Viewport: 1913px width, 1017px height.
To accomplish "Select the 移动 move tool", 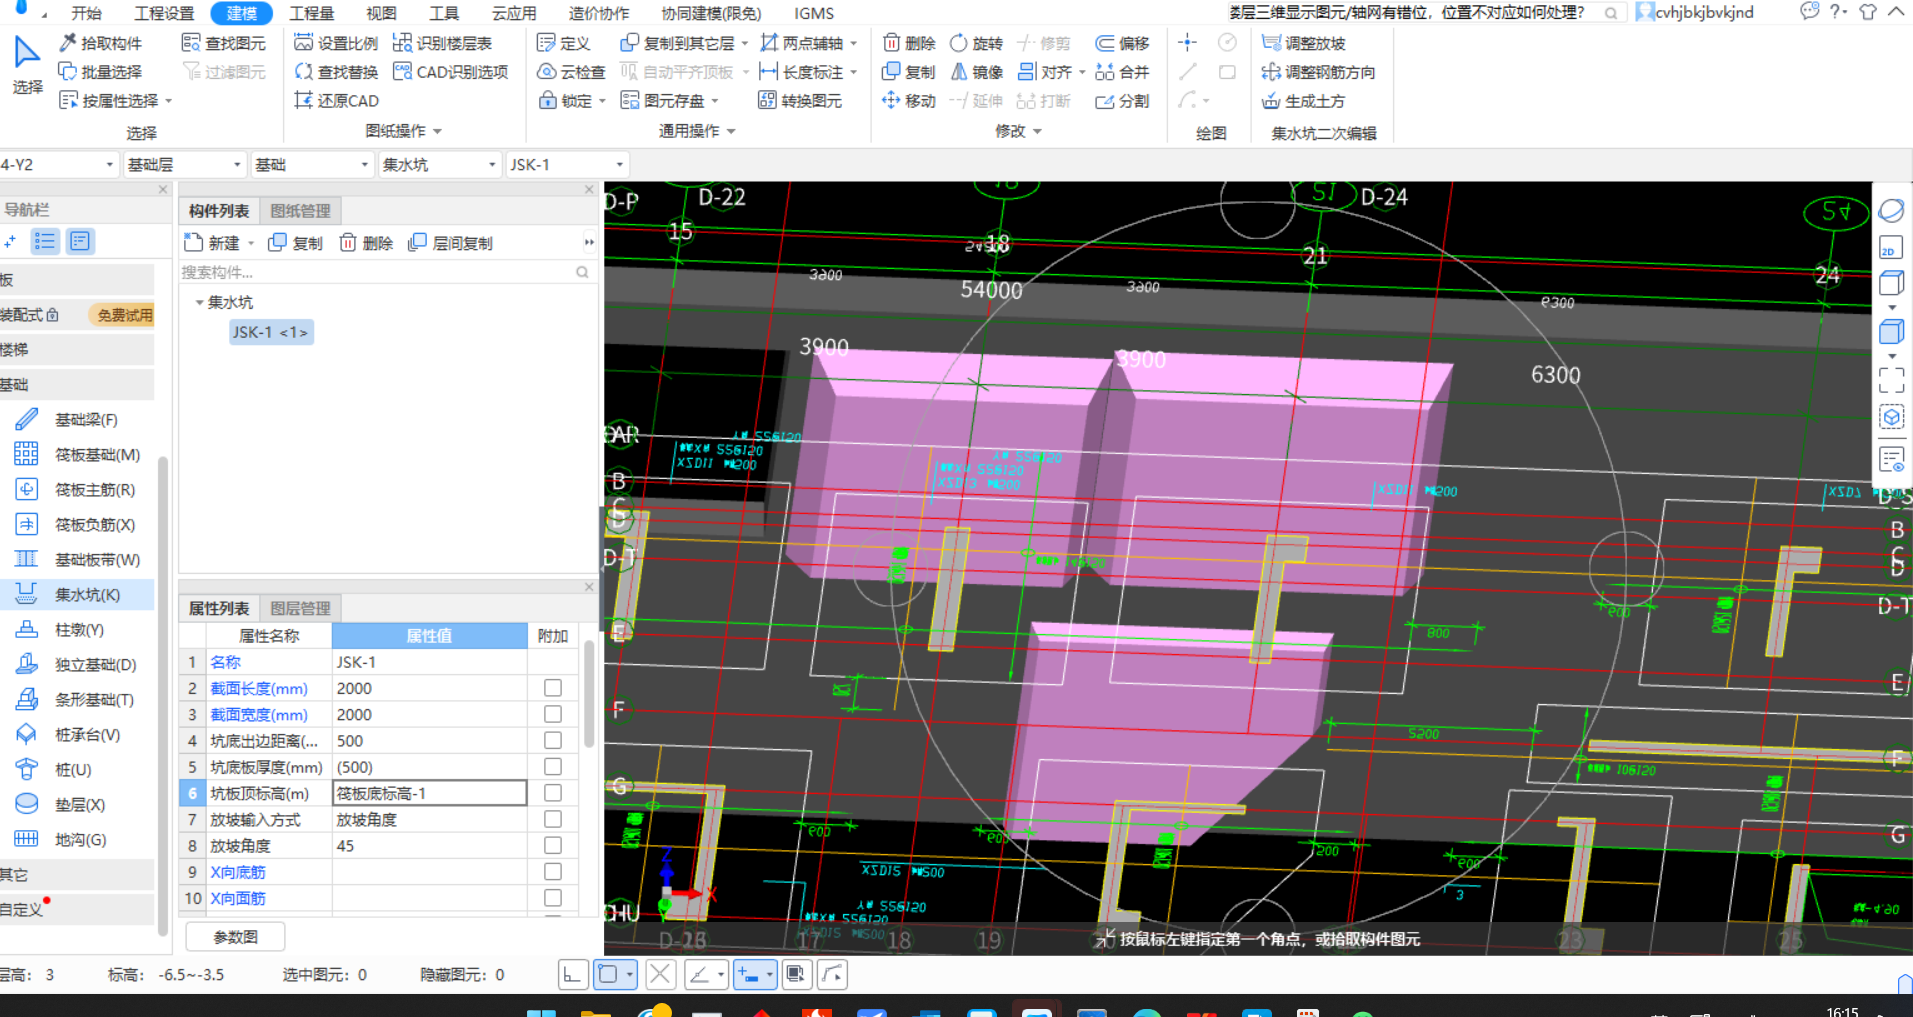I will tap(909, 101).
